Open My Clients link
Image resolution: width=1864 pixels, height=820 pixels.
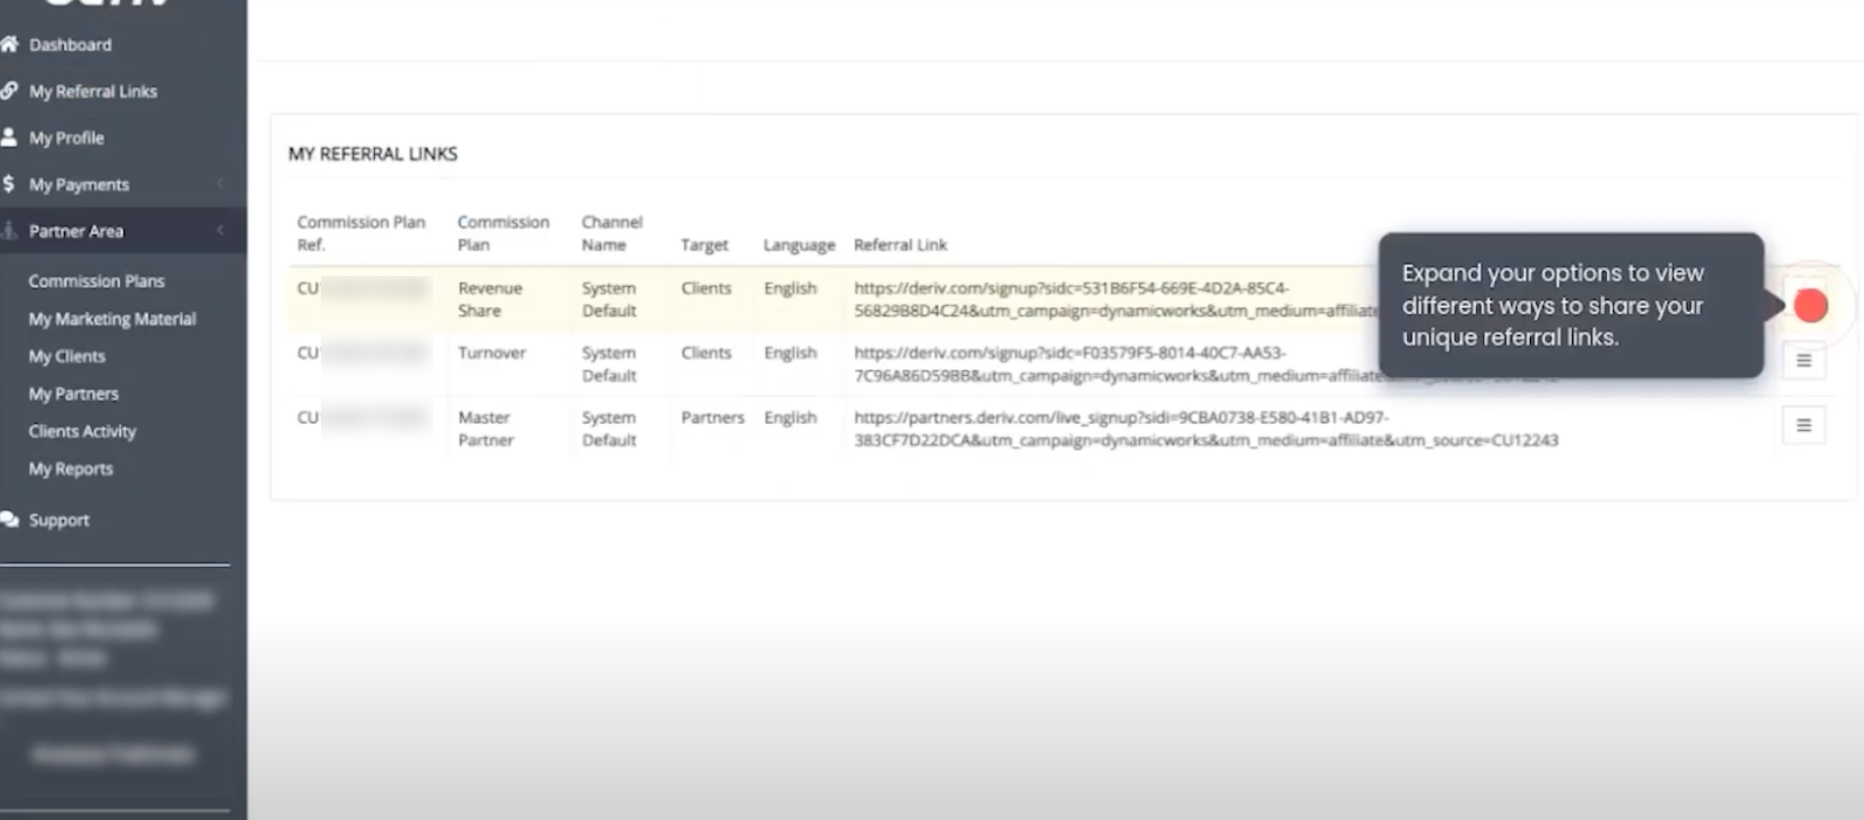coord(66,356)
